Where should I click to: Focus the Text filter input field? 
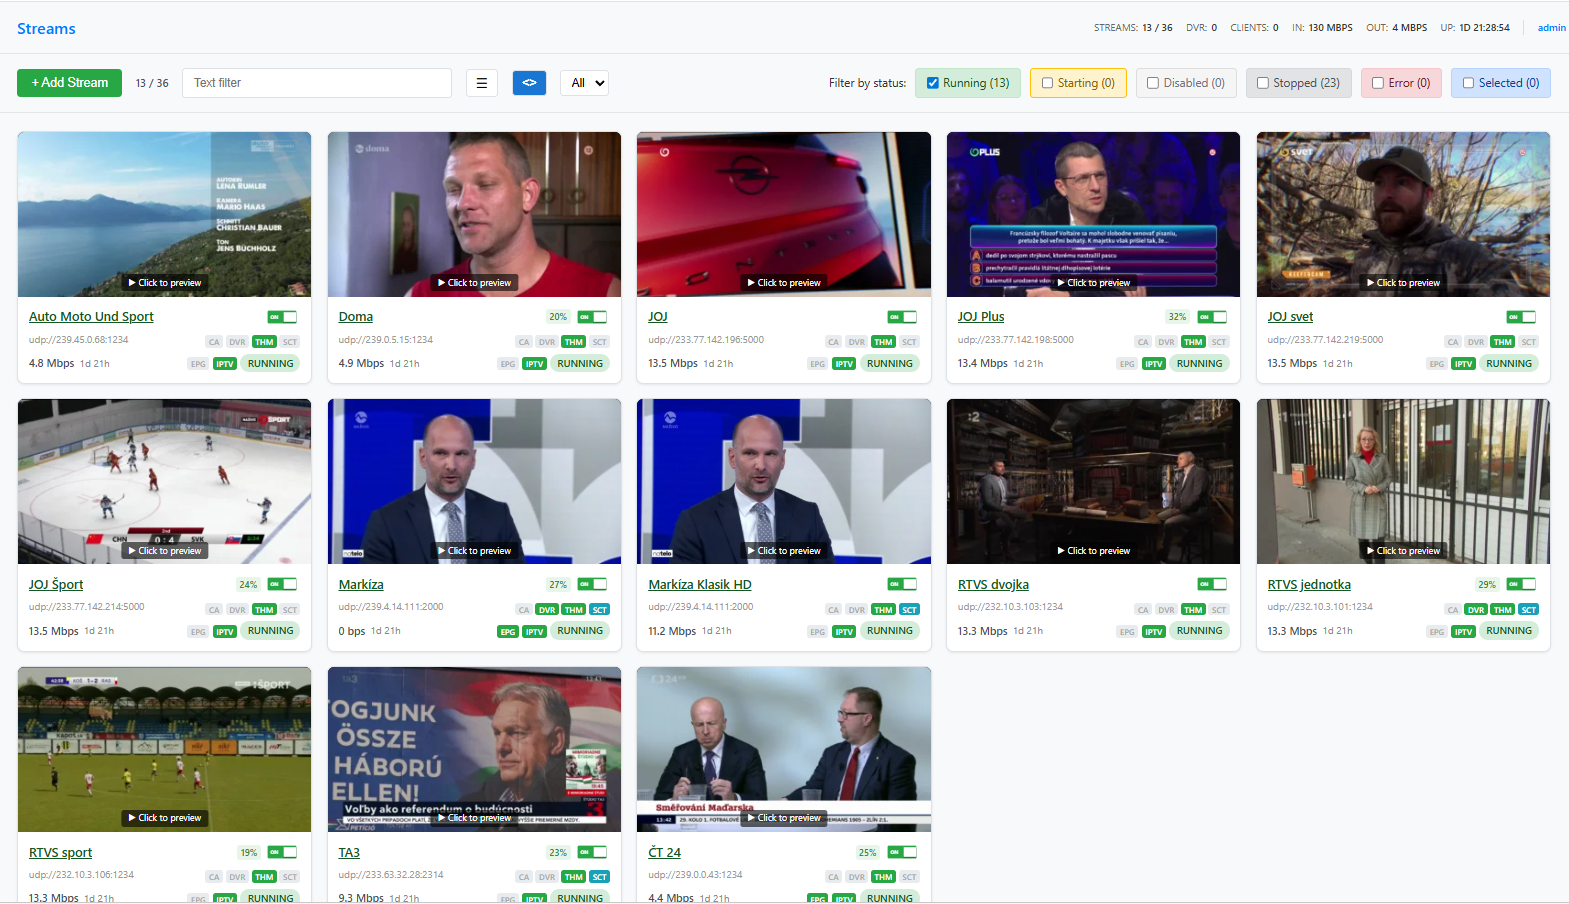[x=317, y=83]
